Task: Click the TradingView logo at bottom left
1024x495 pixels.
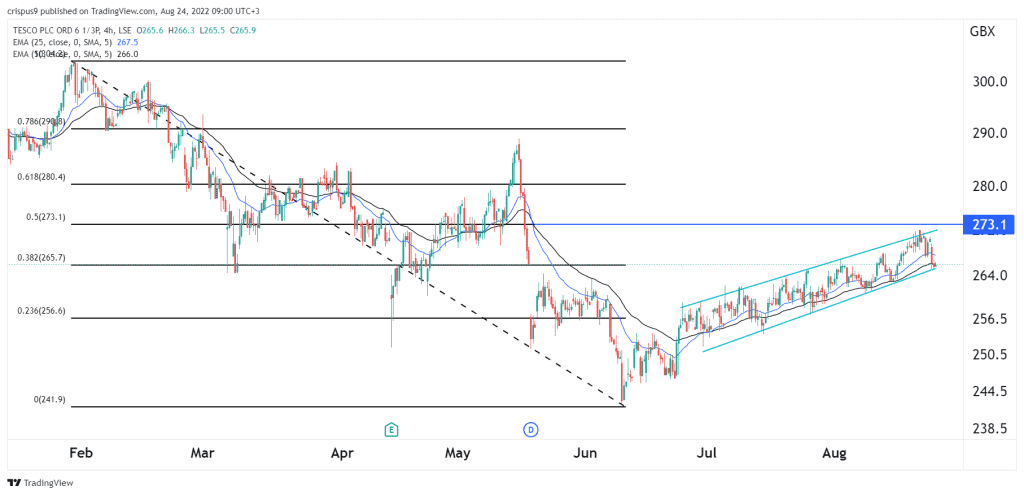Action: coord(40,483)
